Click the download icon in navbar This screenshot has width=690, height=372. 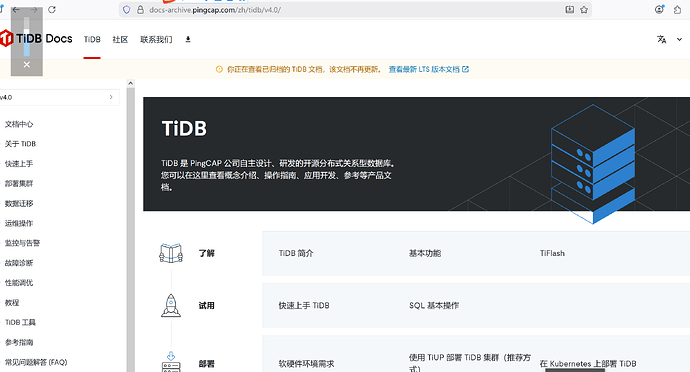coord(188,40)
